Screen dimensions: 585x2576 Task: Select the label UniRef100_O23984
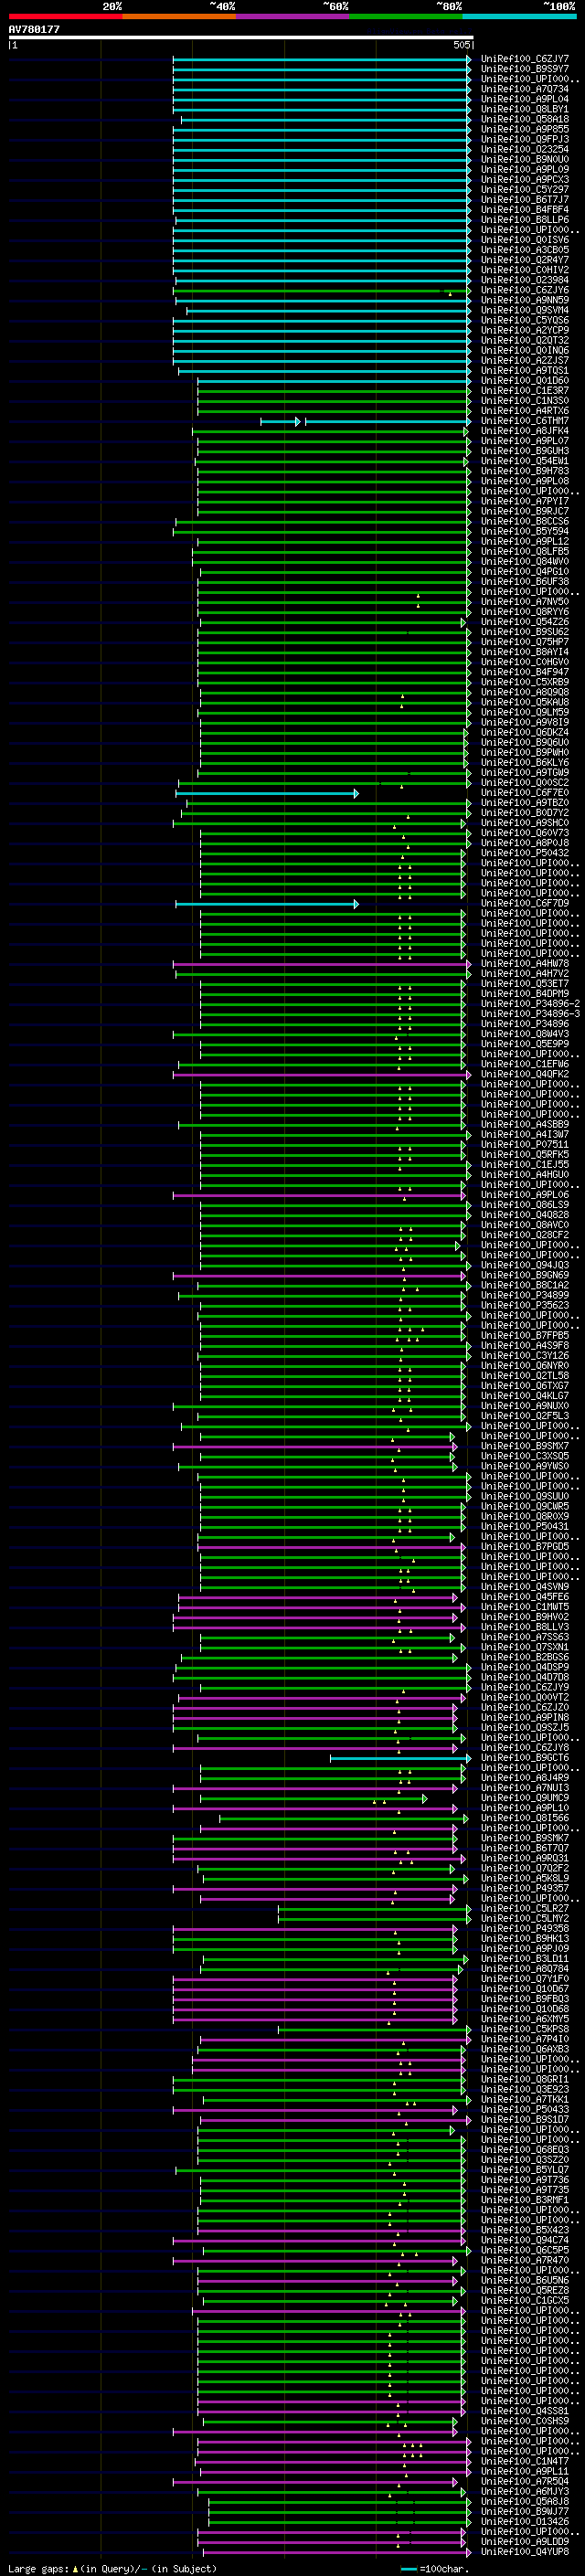click(x=525, y=280)
